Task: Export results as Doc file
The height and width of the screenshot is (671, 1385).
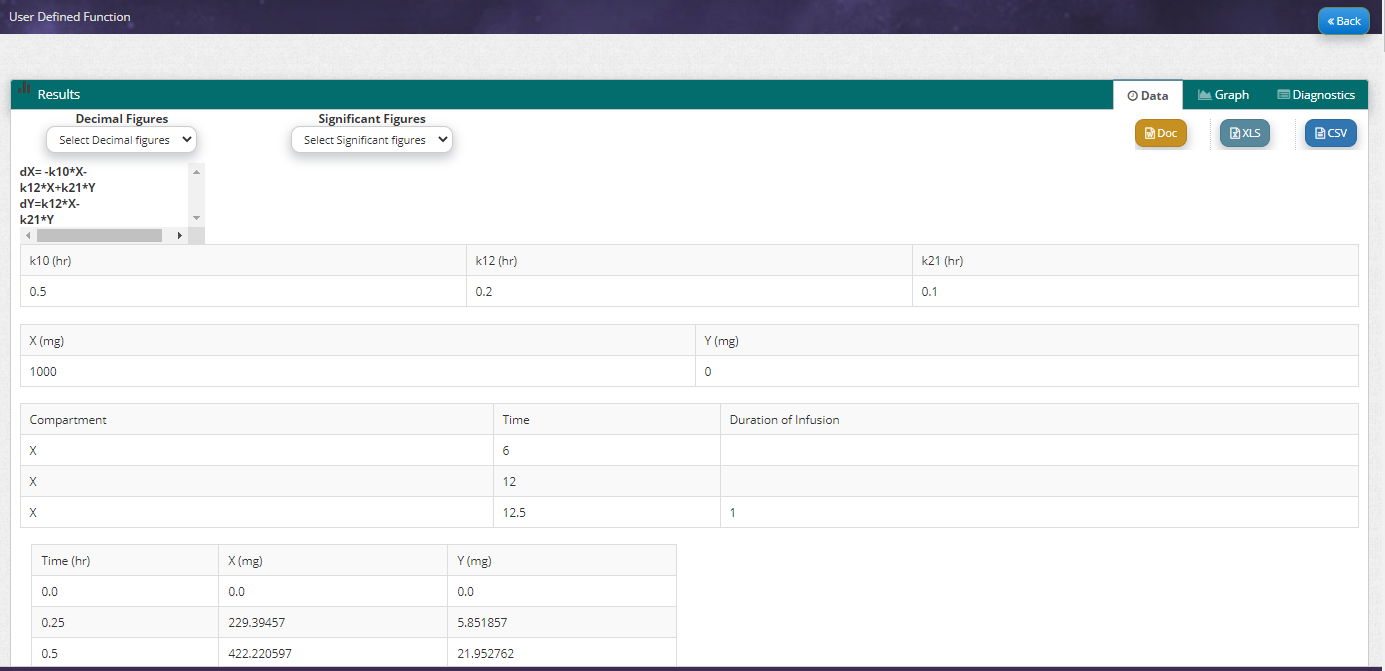Action: coord(1160,133)
